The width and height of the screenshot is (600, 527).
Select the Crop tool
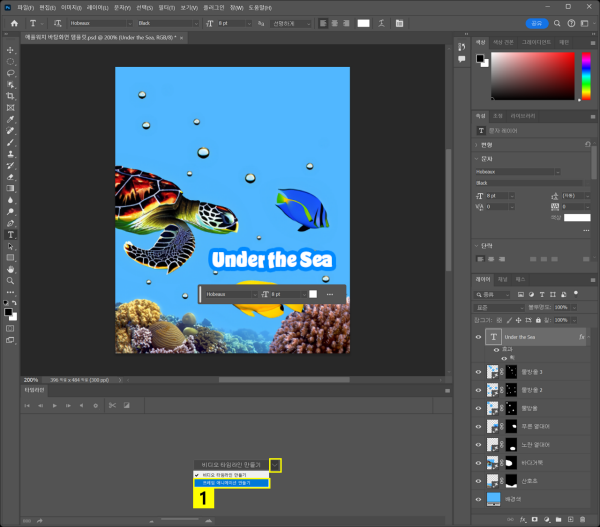point(11,96)
